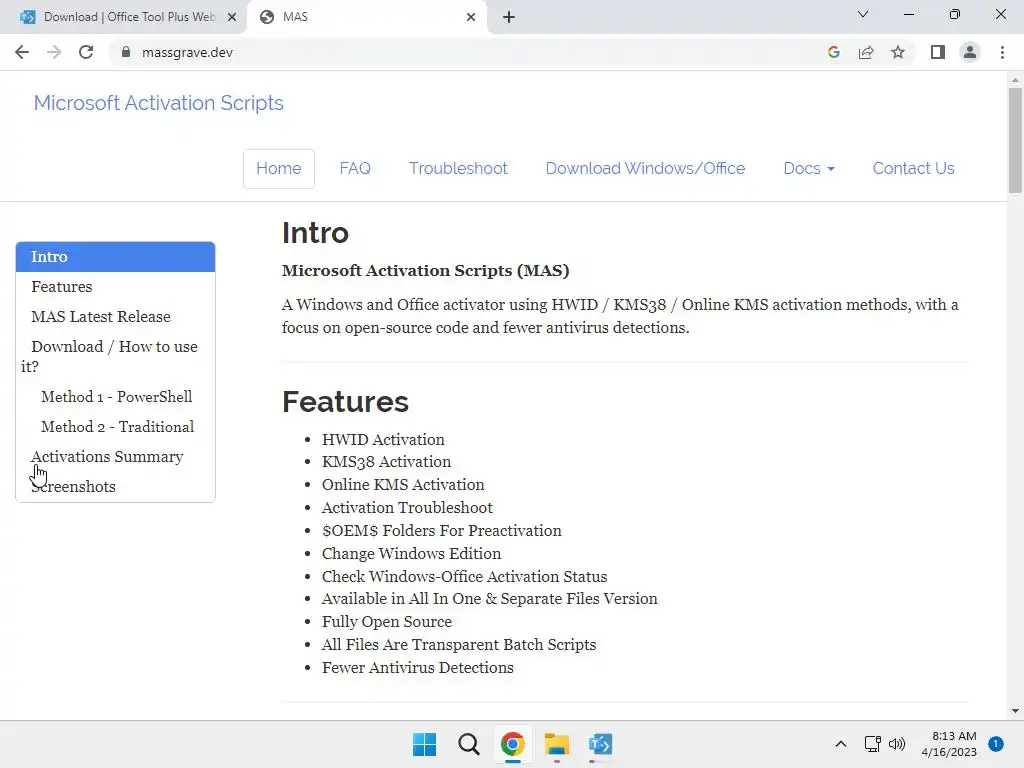This screenshot has width=1024, height=768.
Task: Open a new browser tab
Action: [x=509, y=17]
